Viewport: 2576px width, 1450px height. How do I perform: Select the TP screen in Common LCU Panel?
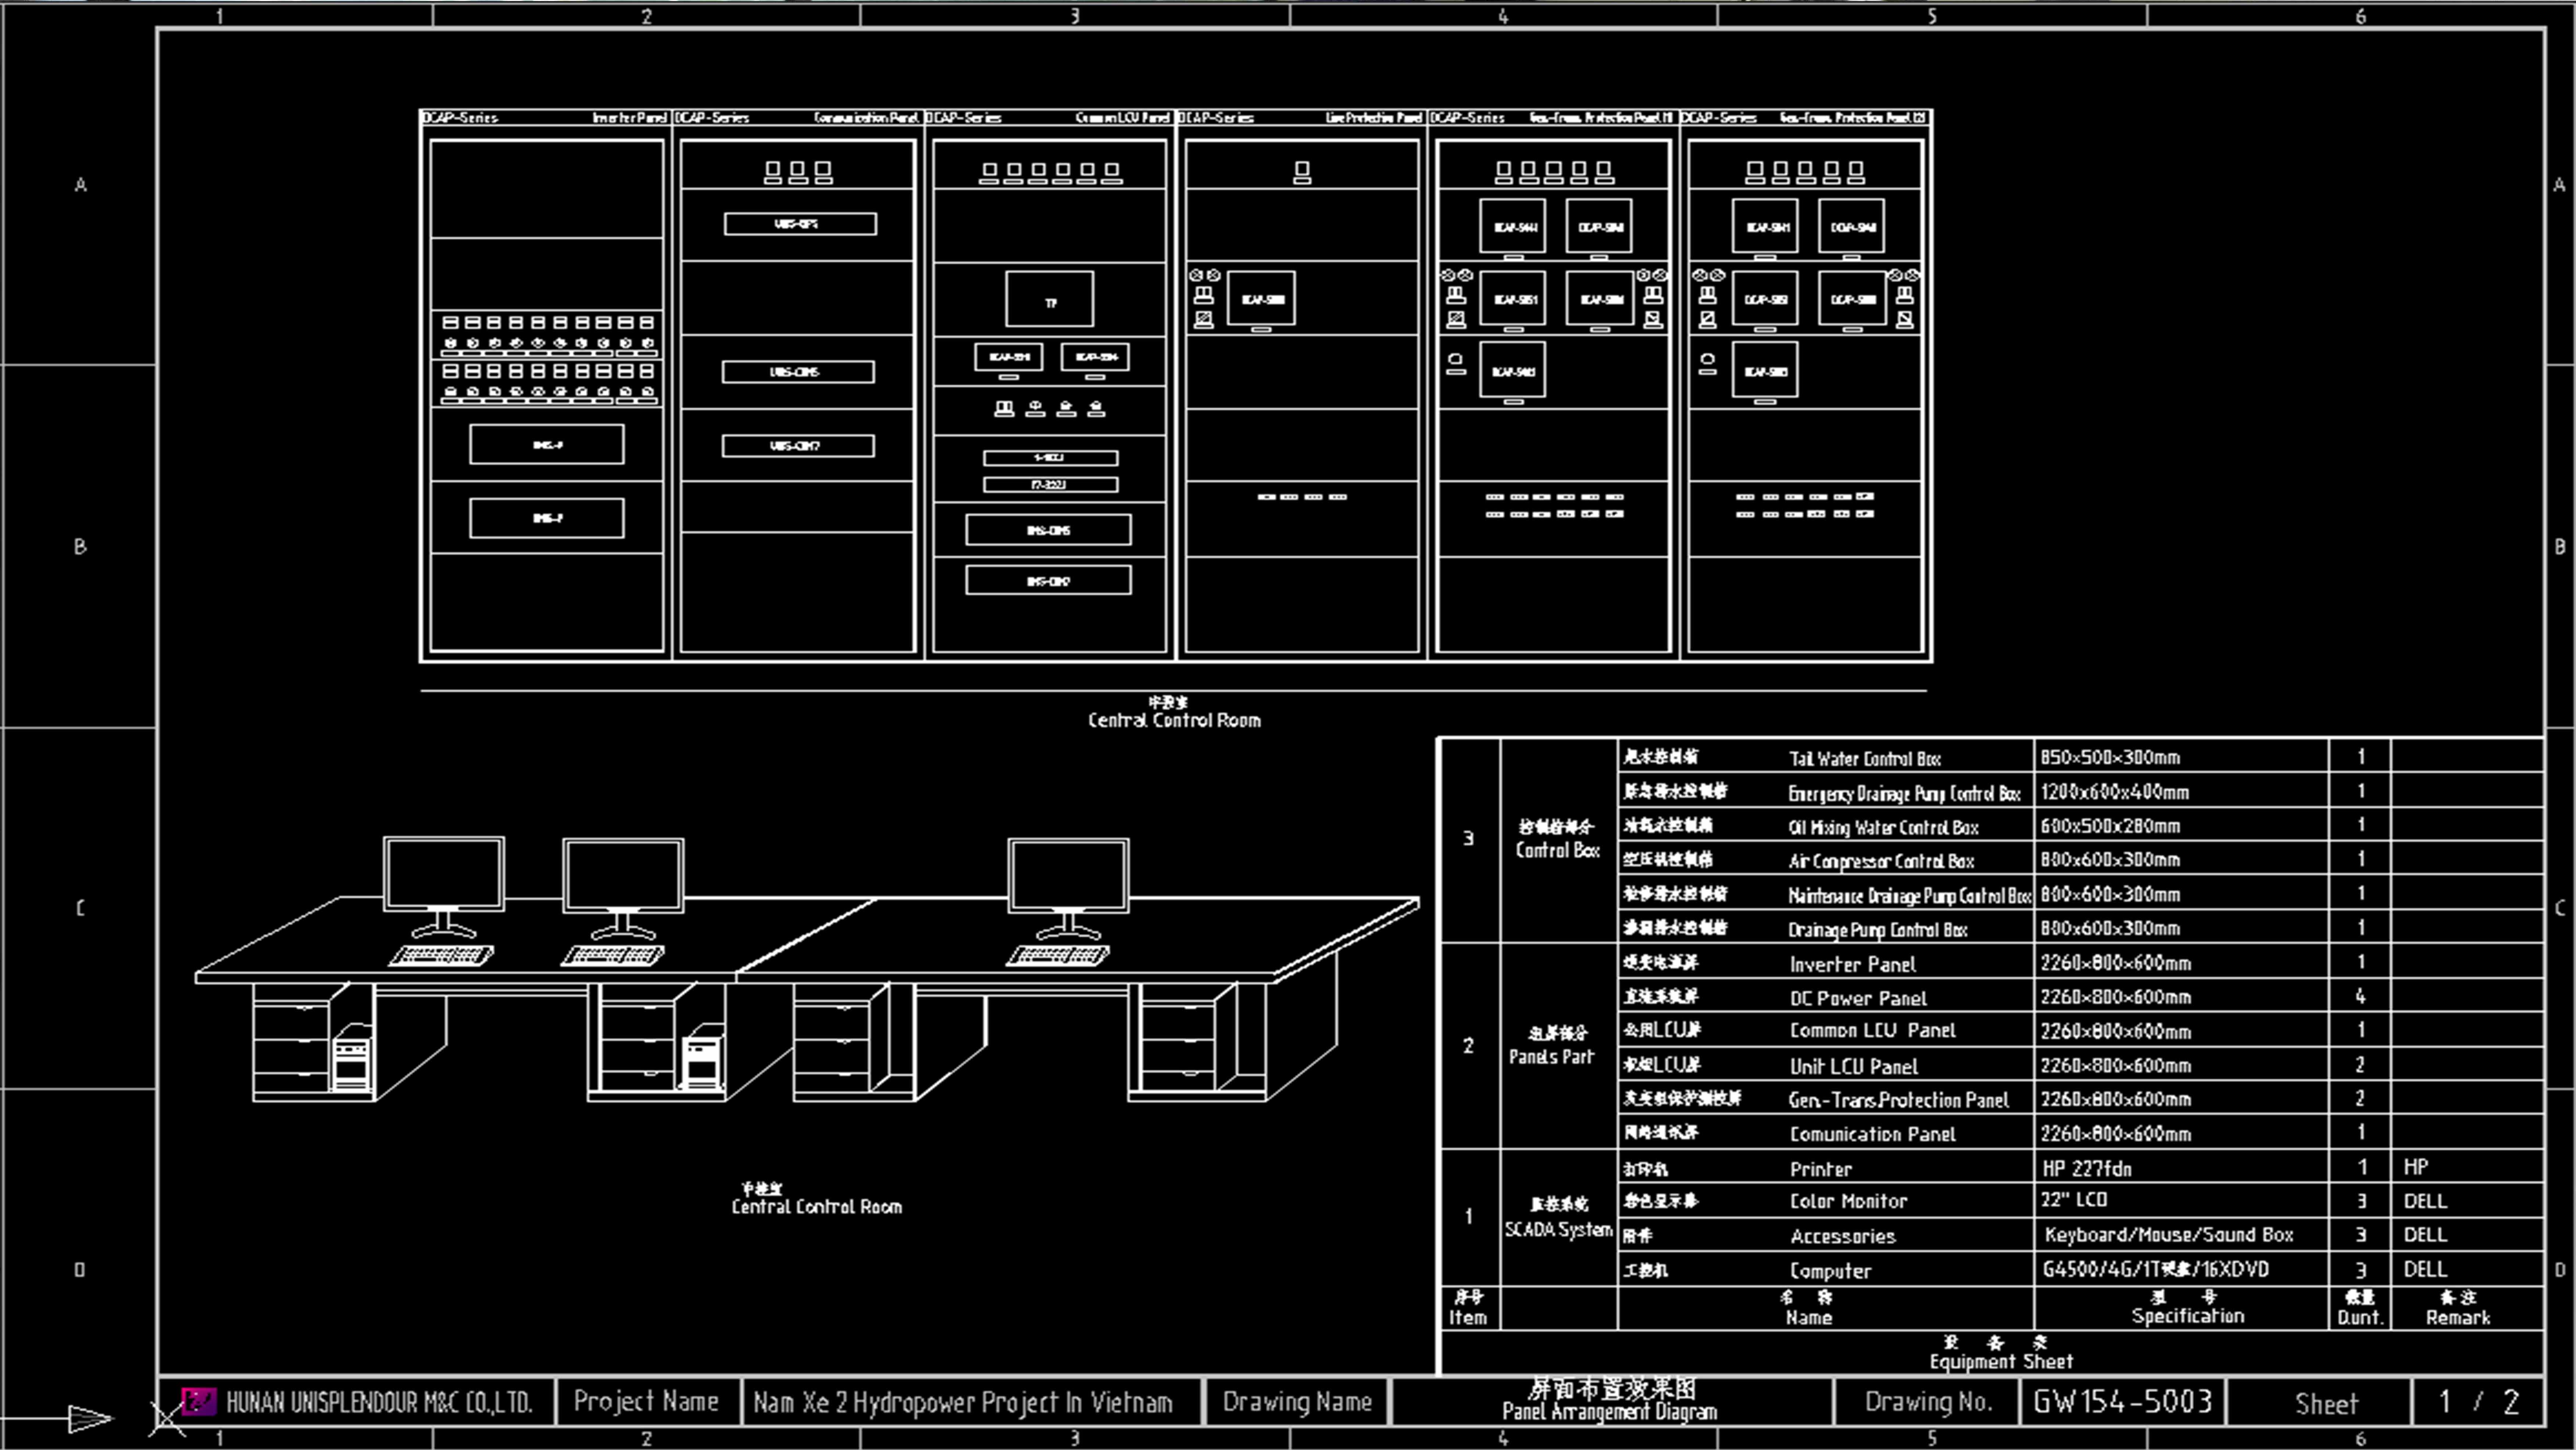pos(1049,299)
